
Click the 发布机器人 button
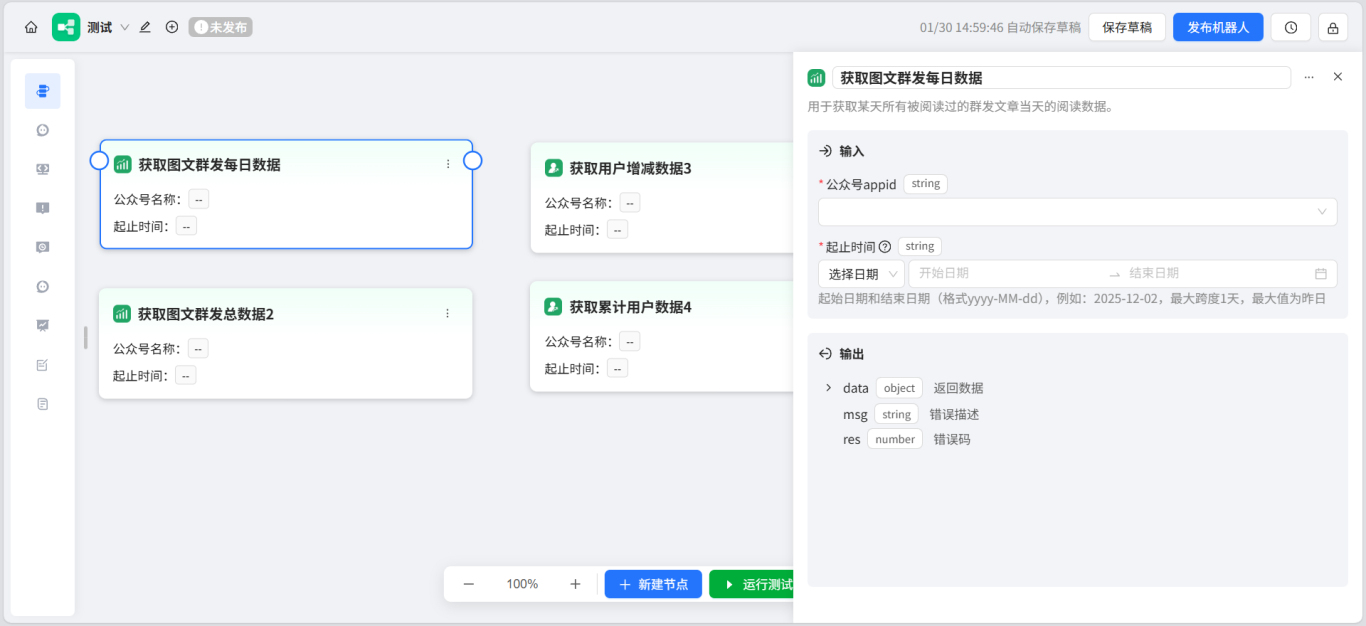(1218, 27)
